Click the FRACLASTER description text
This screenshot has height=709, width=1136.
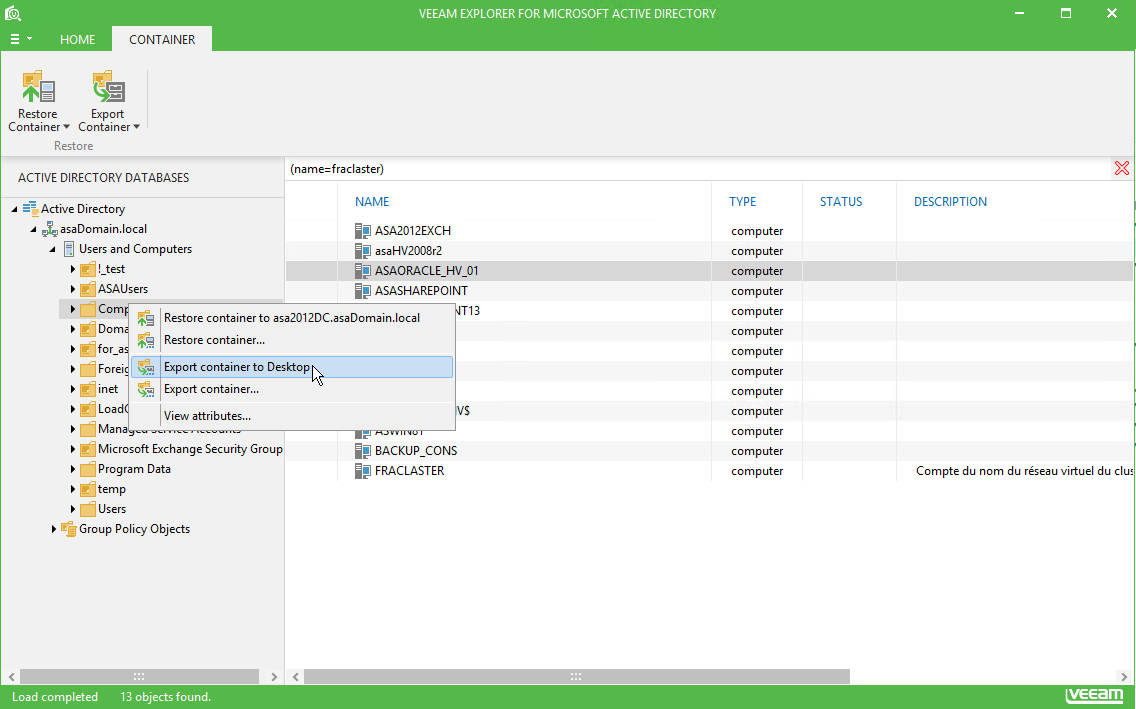coord(1024,471)
